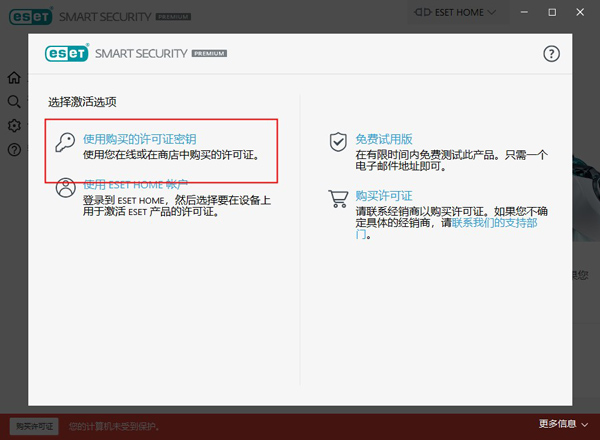Click the PREMIUM badge in dialog header
This screenshot has width=600, height=440.
(209, 53)
